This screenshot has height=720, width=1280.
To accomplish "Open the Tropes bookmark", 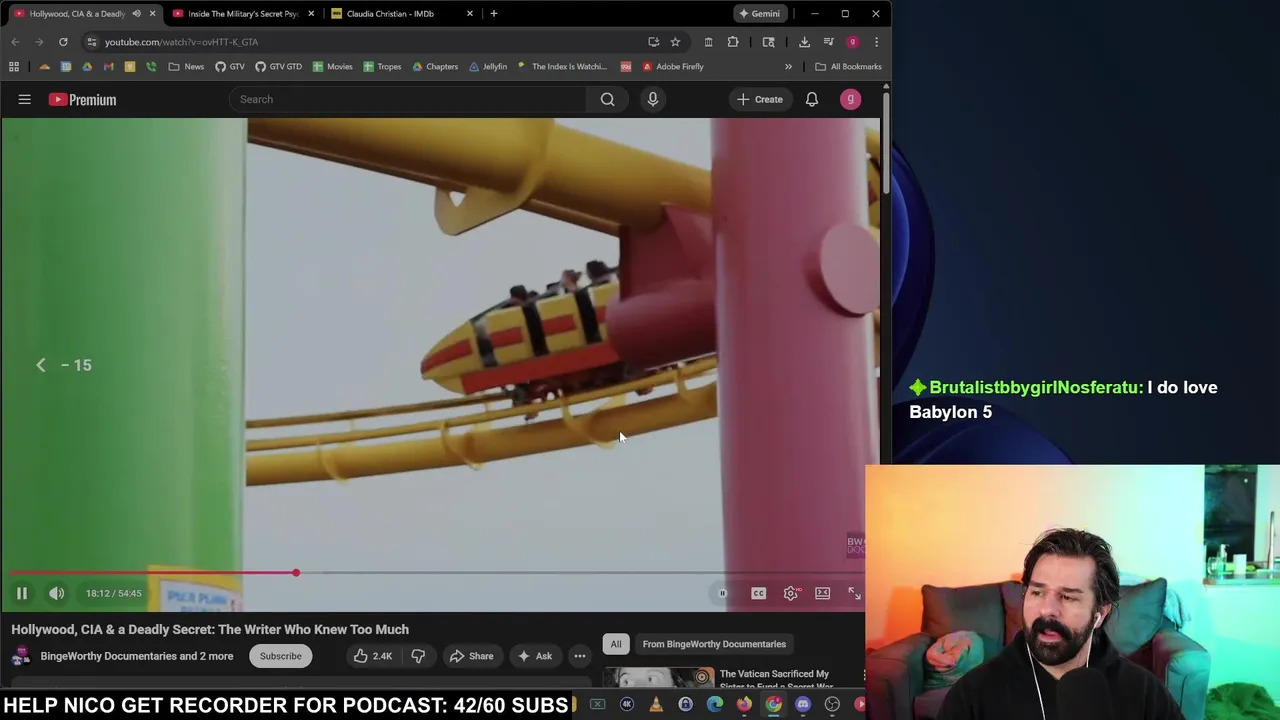I will (382, 67).
